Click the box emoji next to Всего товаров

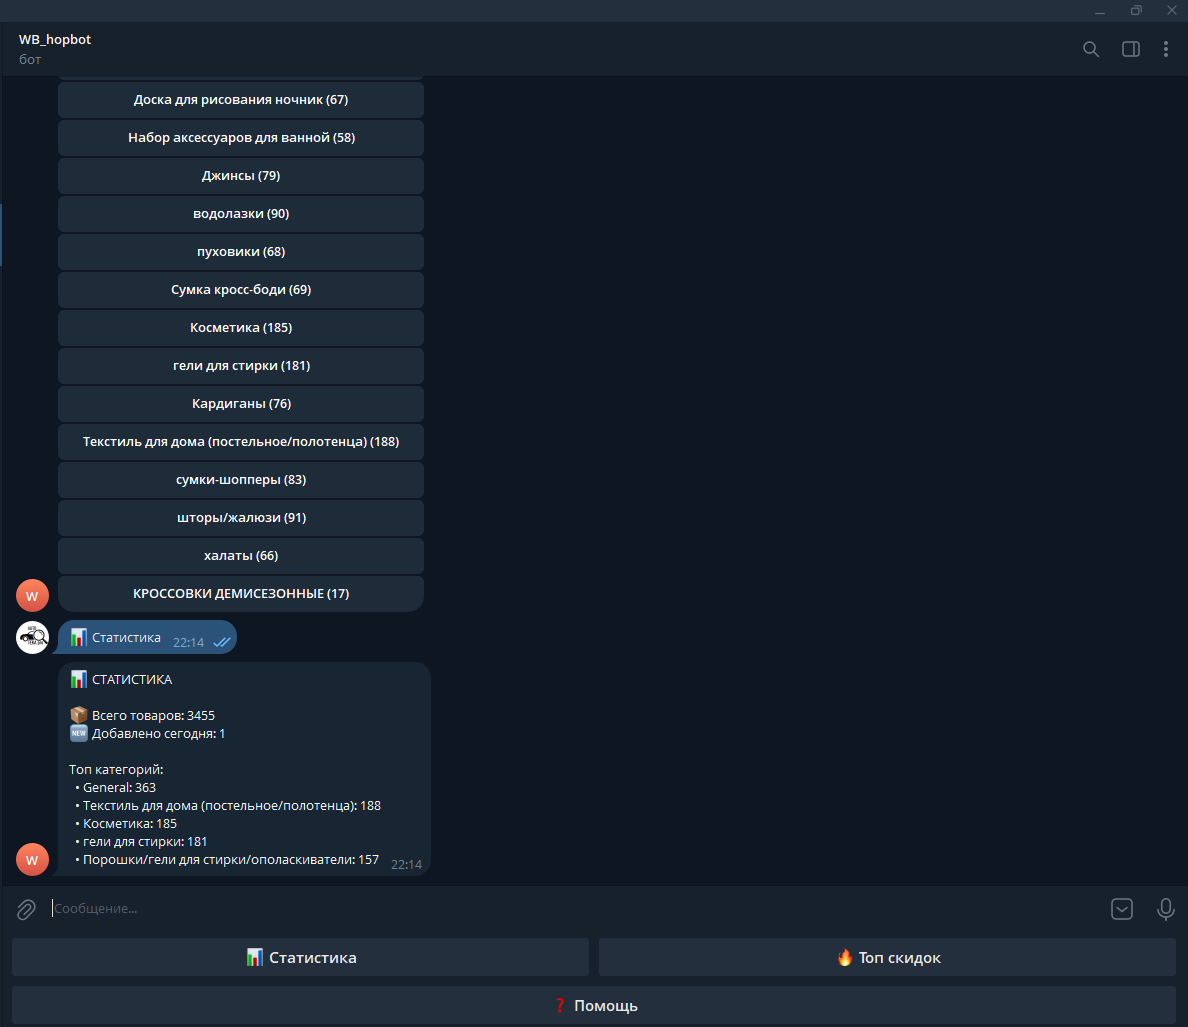79,715
